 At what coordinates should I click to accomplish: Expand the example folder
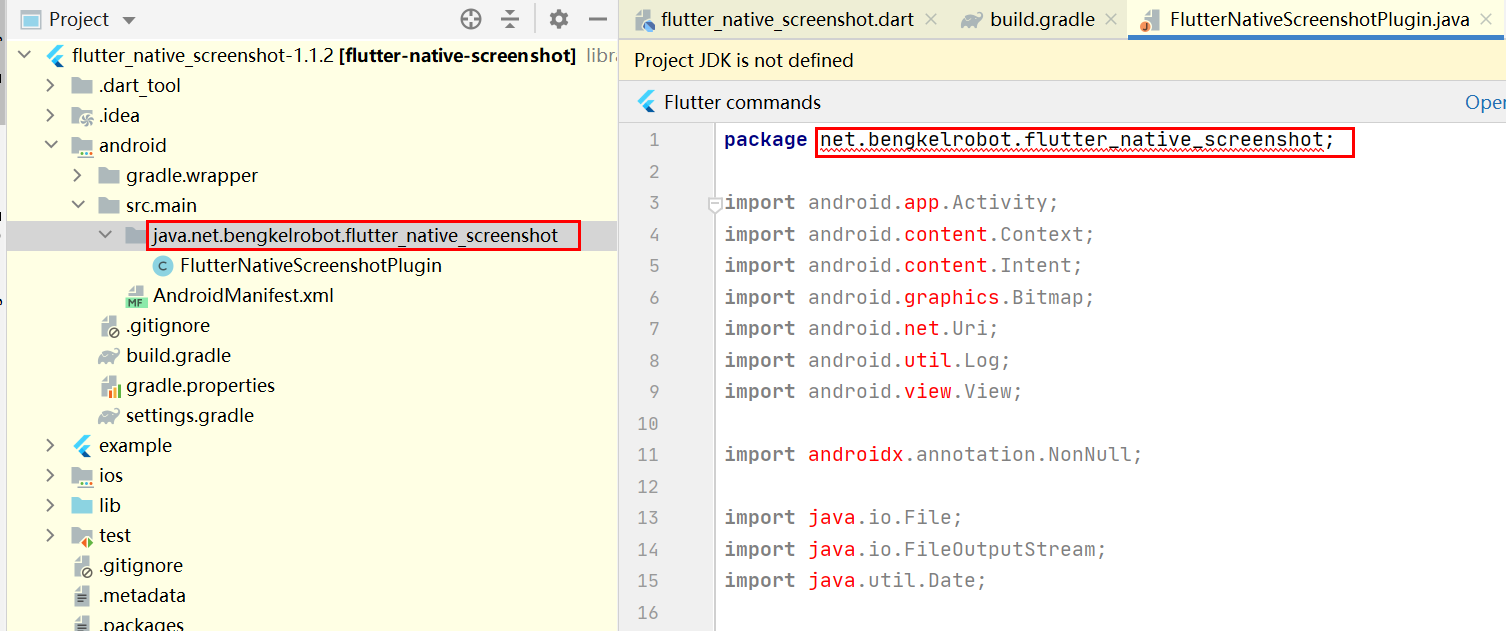pyautogui.click(x=50, y=445)
